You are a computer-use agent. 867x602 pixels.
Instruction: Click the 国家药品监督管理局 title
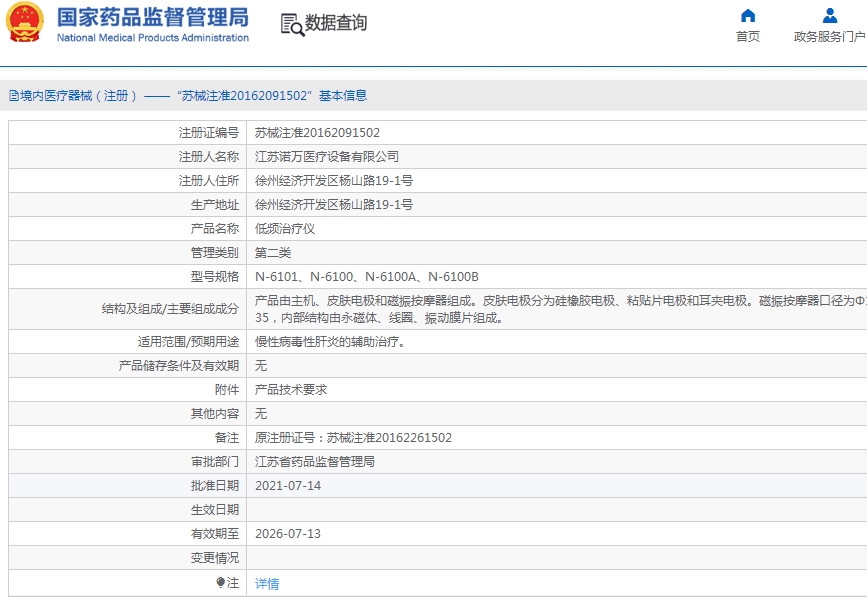(x=153, y=17)
